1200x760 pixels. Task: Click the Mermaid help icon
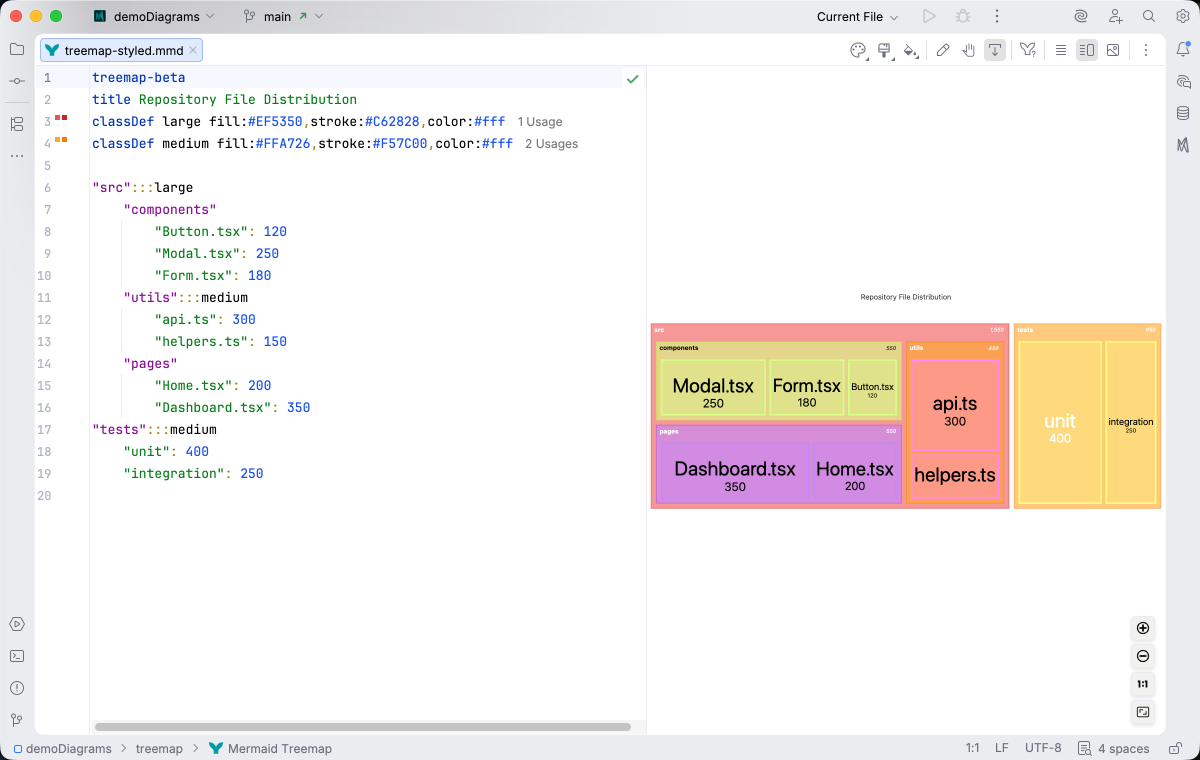tap(1028, 50)
